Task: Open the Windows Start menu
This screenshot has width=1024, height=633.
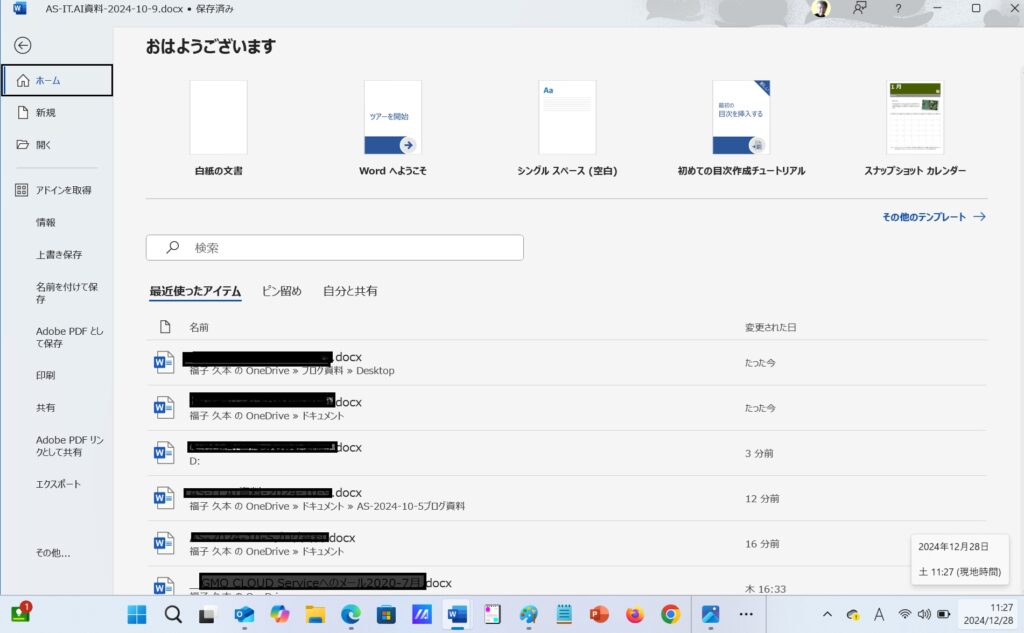Action: tap(137, 615)
